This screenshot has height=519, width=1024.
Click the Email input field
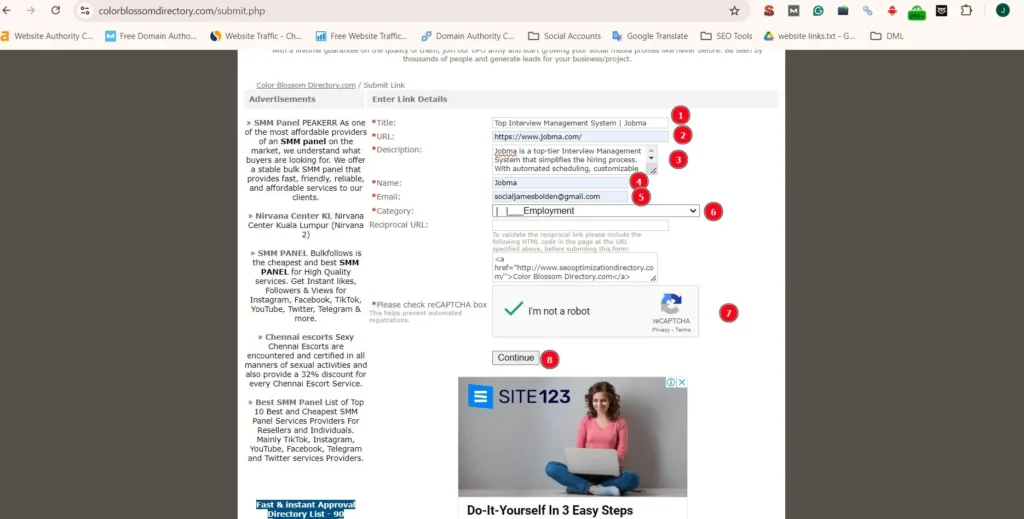tap(560, 197)
